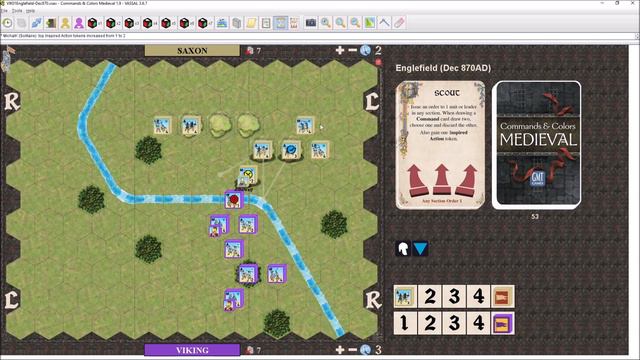Decrease the Viking token count with minus
Image resolution: width=640 pixels, height=360 pixels.
click(353, 350)
